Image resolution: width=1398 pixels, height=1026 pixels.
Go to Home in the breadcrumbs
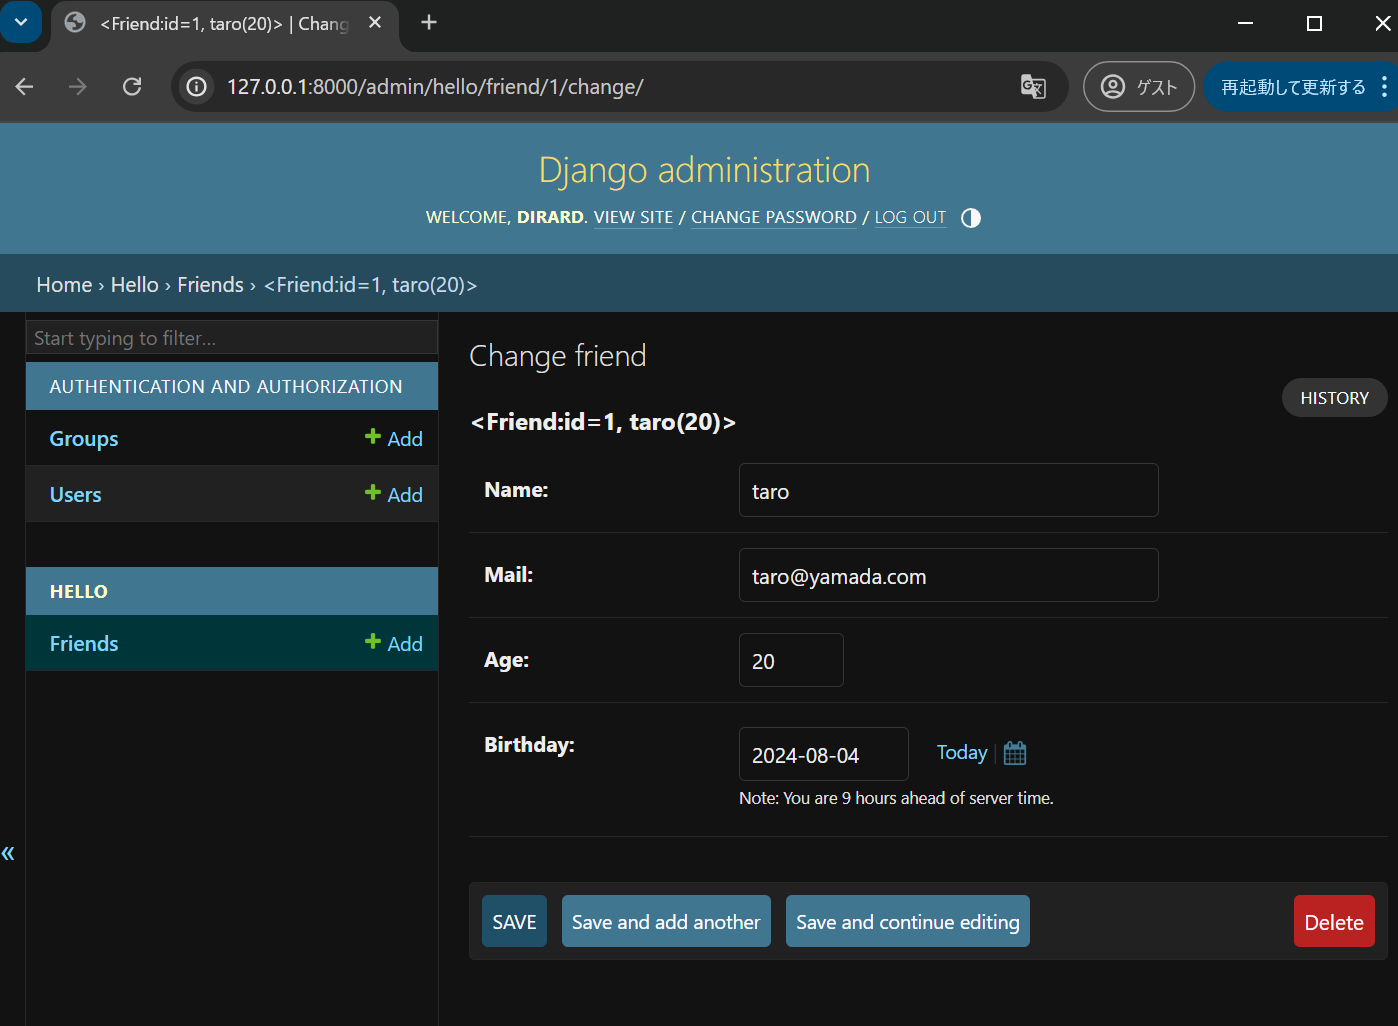[x=64, y=285]
